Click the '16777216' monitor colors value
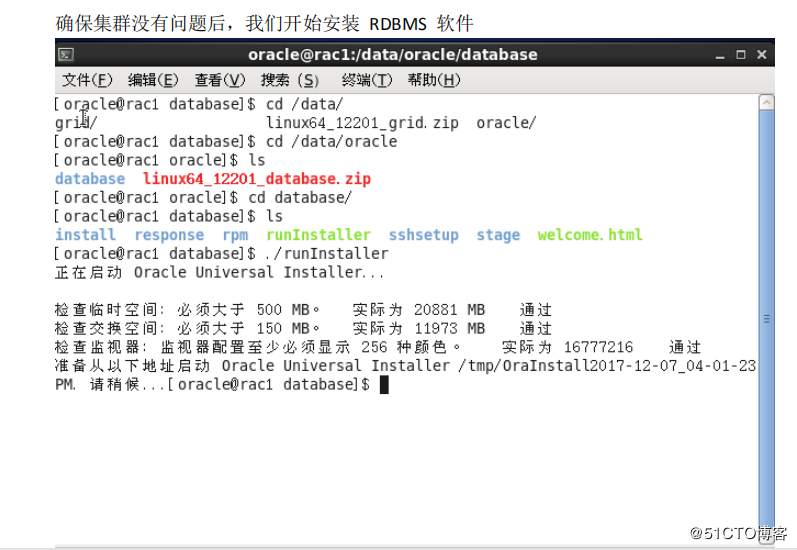 [x=598, y=347]
